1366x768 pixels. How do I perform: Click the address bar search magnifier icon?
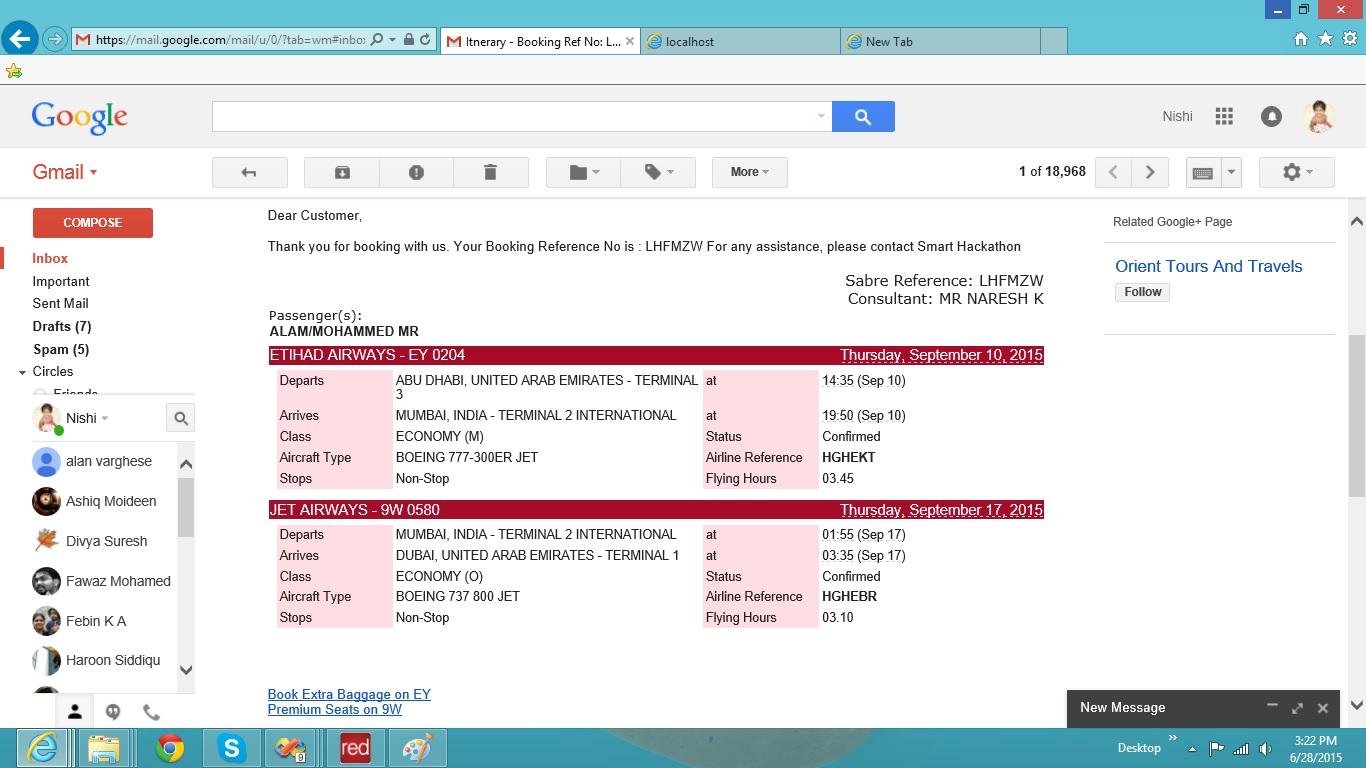(377, 40)
